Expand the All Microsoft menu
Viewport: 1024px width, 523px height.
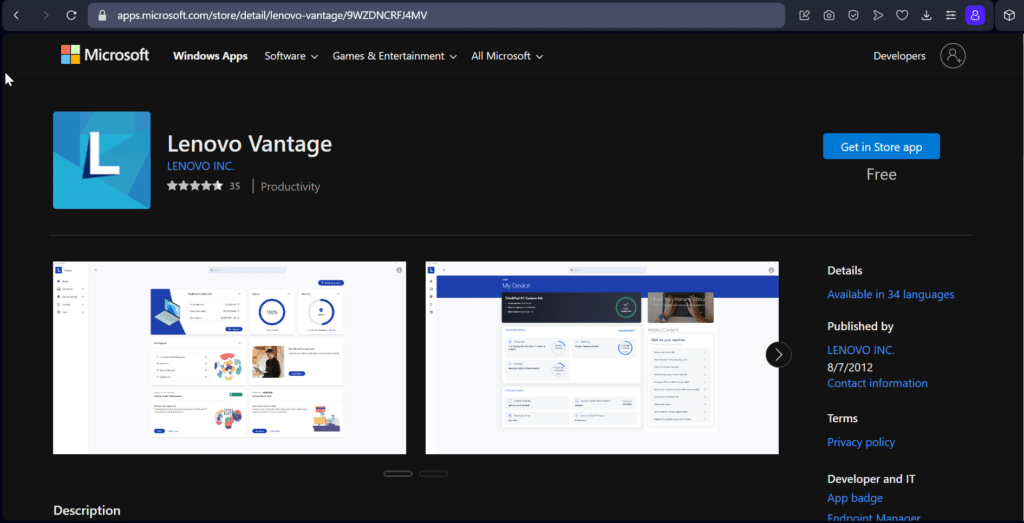(x=507, y=56)
